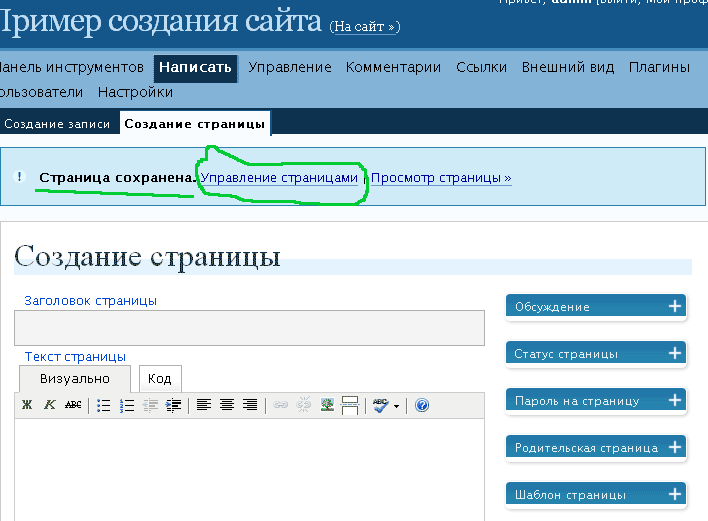Image resolution: width=708 pixels, height=521 pixels.
Task: Switch editor to Код tab
Action: 160,379
